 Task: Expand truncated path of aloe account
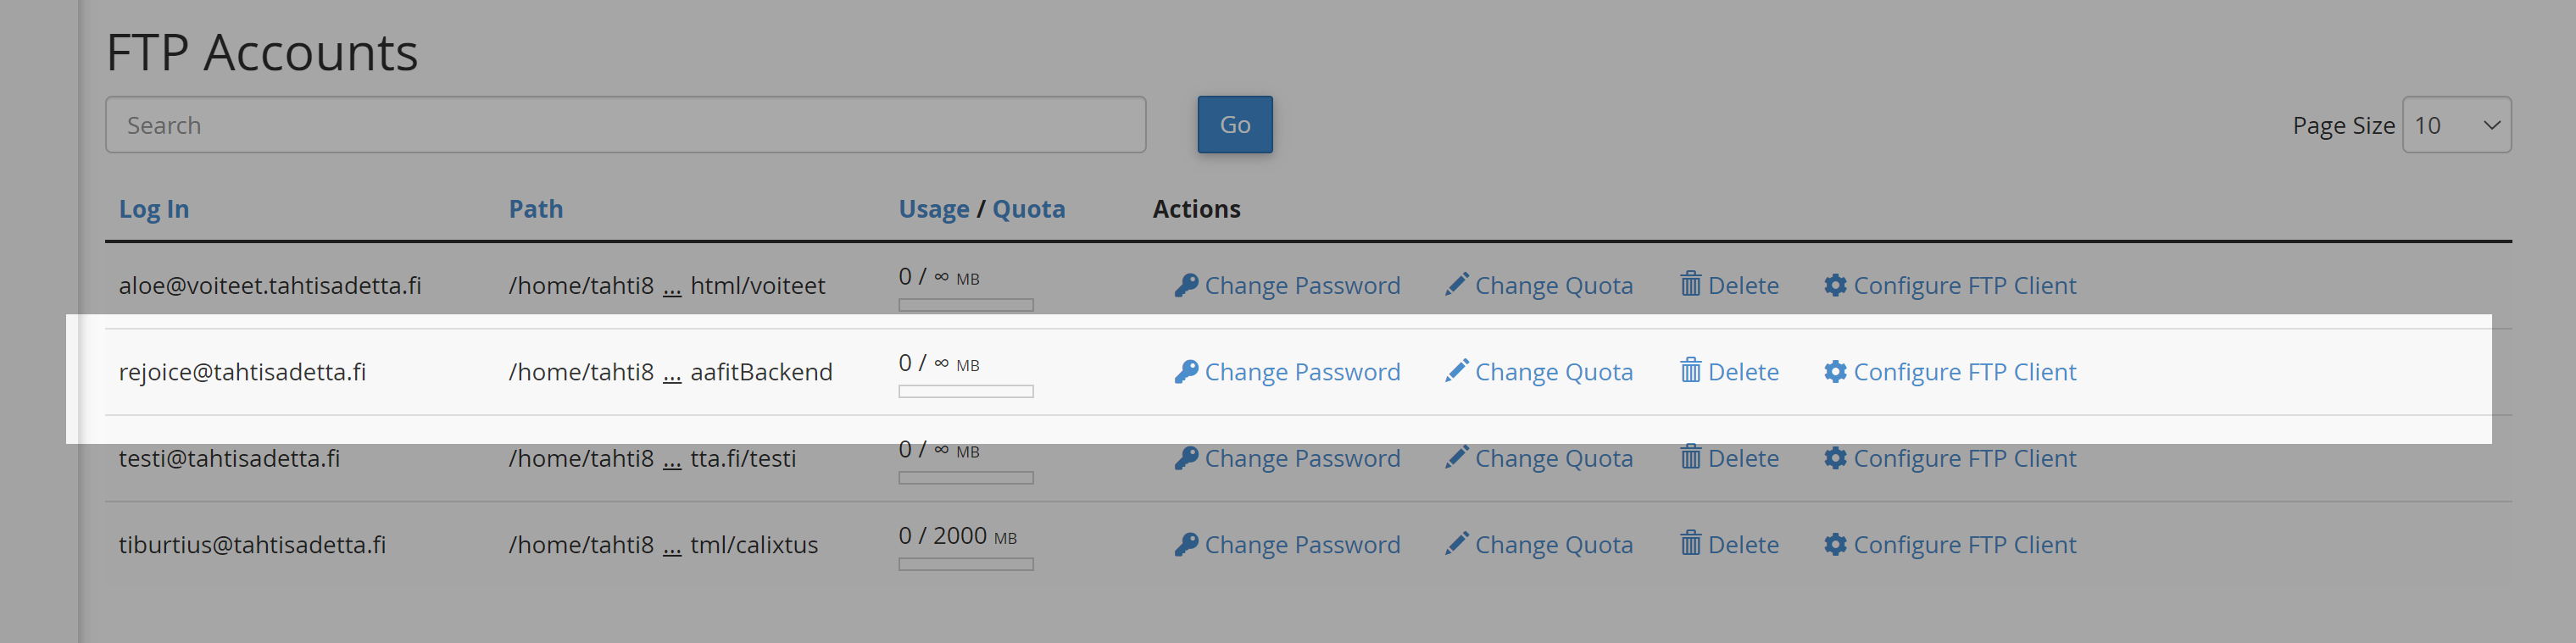[x=672, y=287]
